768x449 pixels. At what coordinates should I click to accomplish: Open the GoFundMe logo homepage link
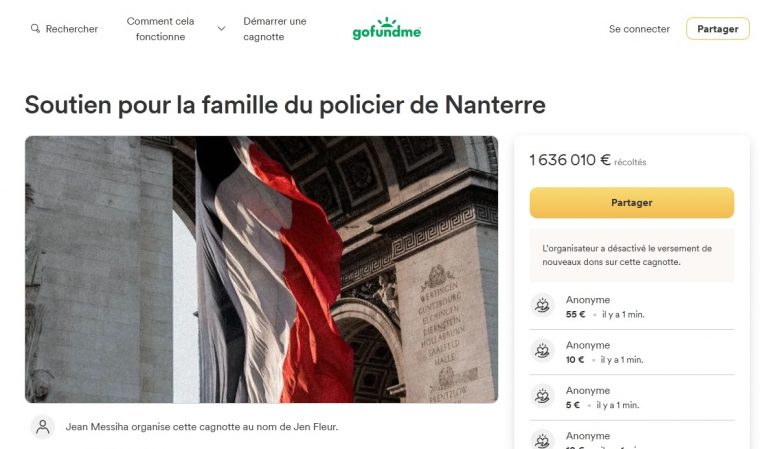coord(386,28)
